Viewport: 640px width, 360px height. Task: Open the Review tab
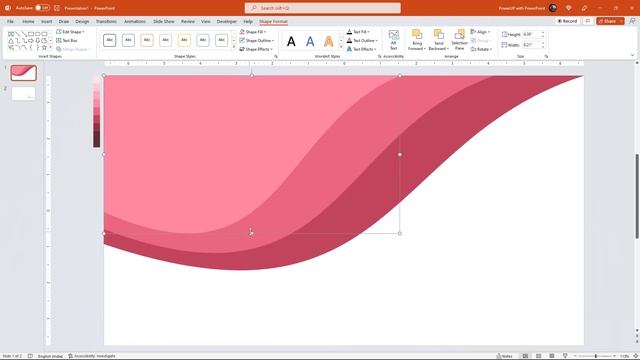[188, 21]
